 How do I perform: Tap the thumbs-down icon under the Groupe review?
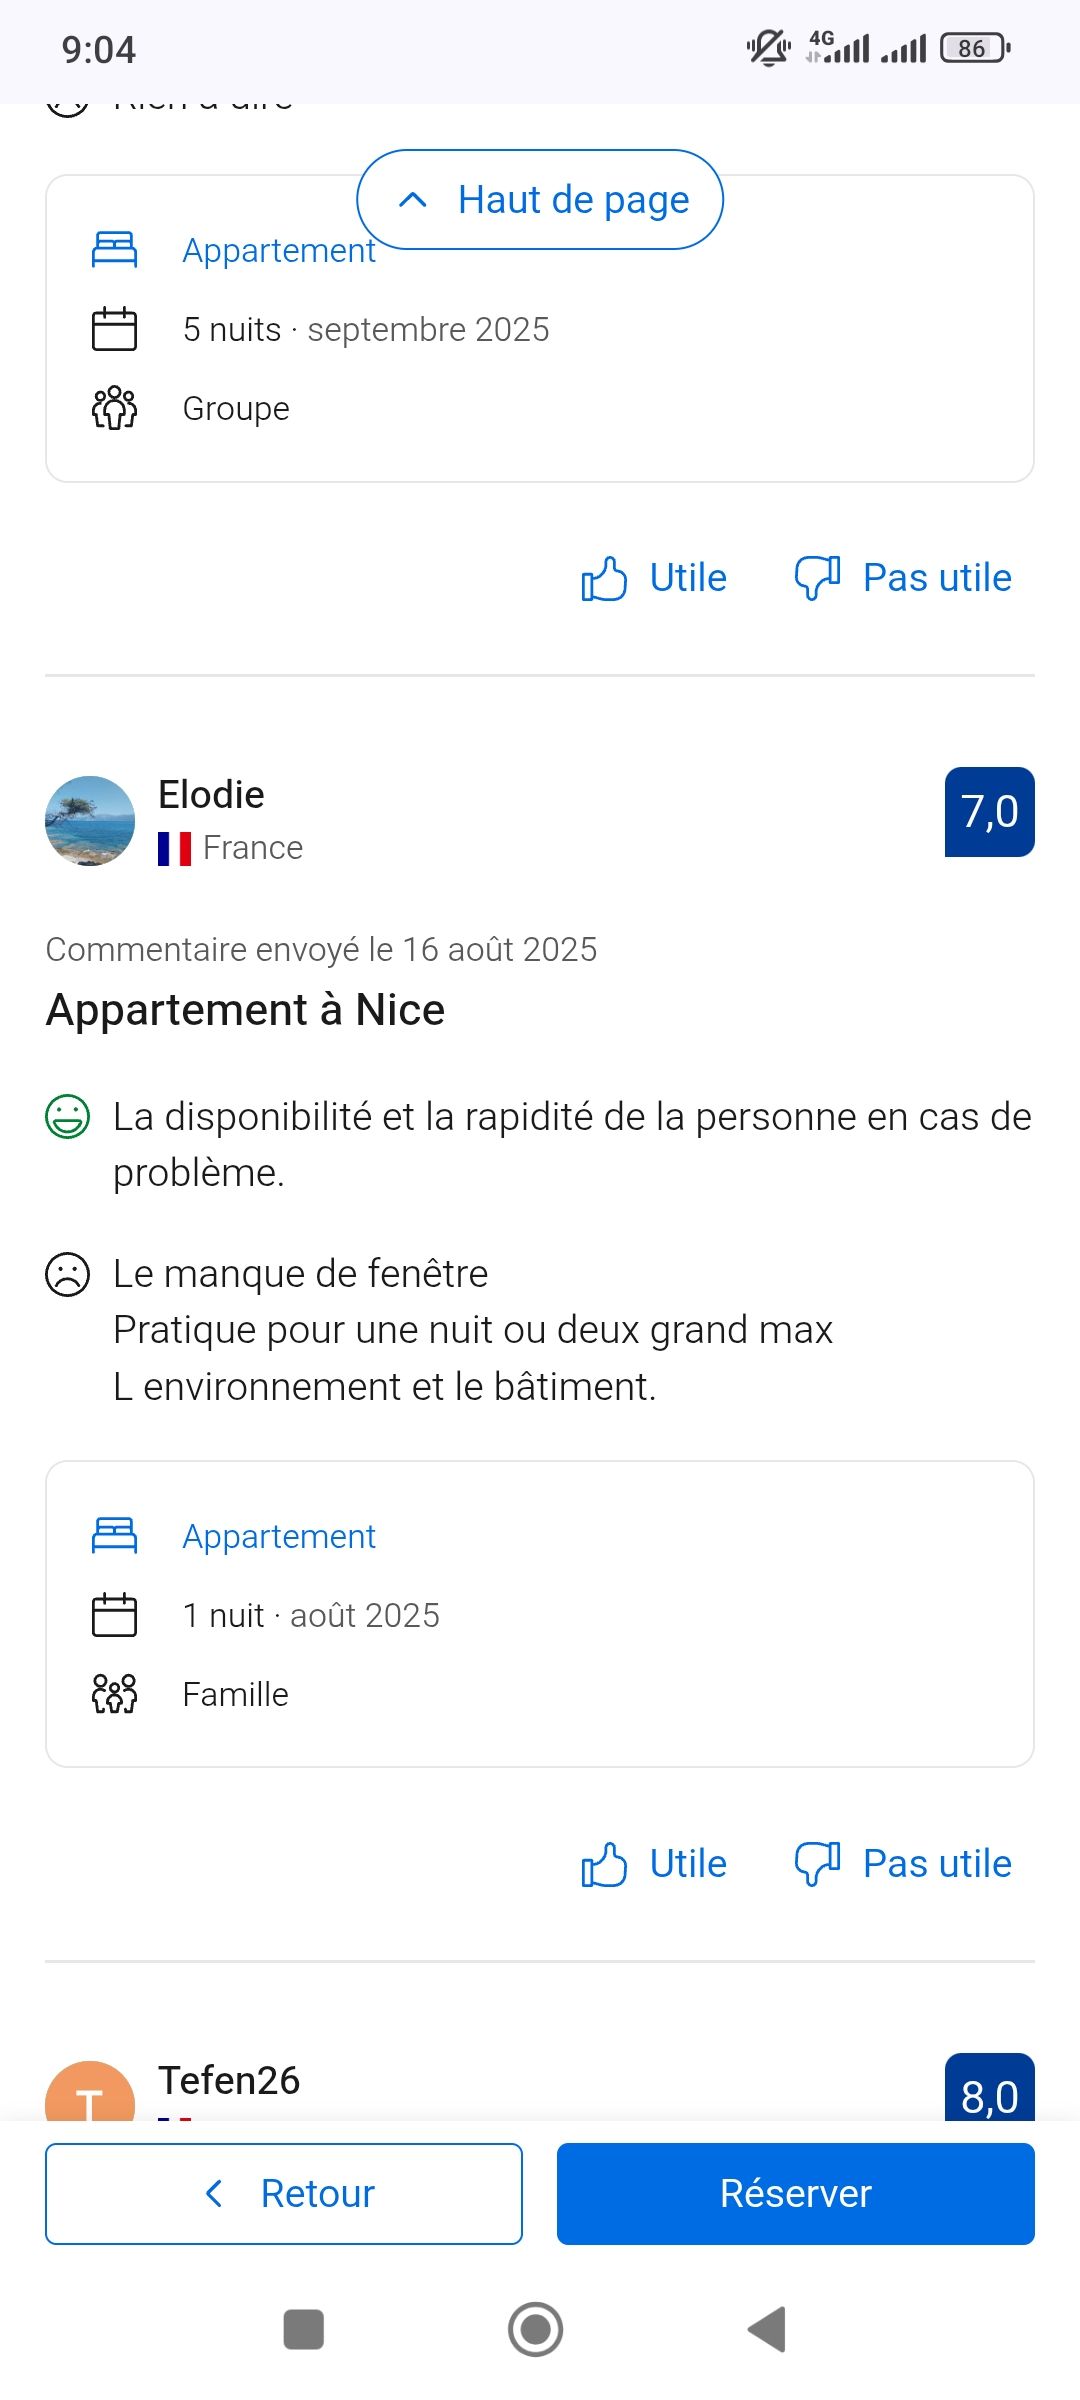pyautogui.click(x=817, y=578)
